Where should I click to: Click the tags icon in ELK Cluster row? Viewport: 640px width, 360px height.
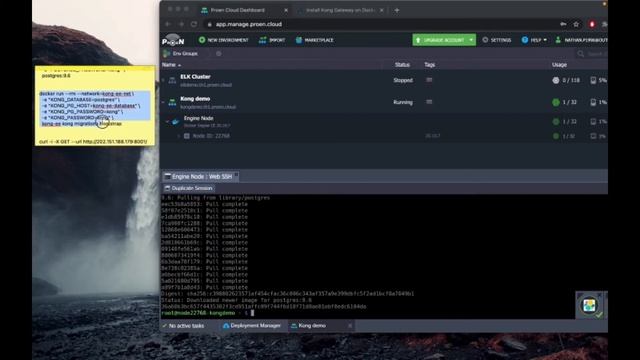tap(429, 80)
